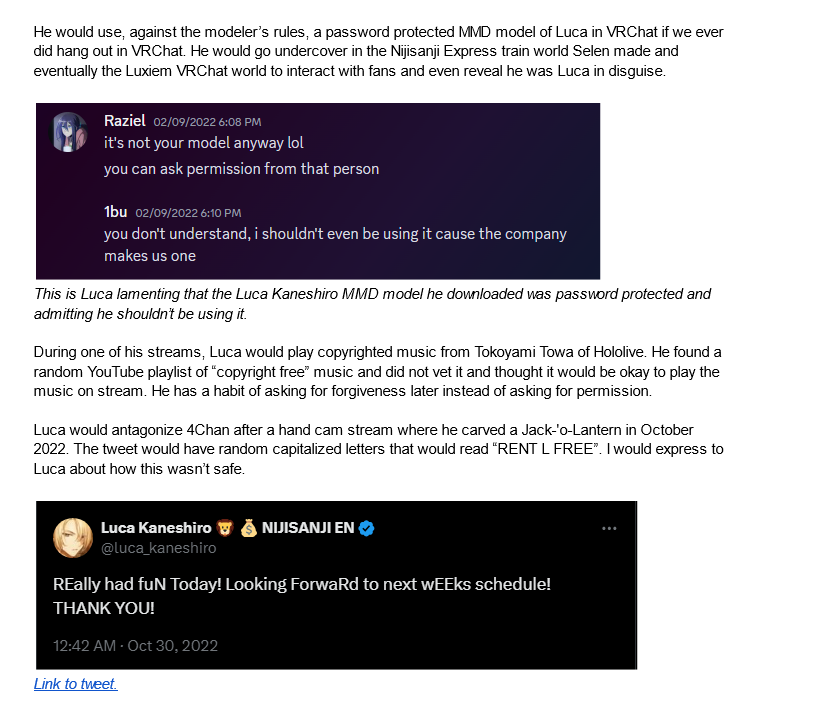
Task: Open the "Link to tweet." hyperlink
Action: pyautogui.click(x=76, y=684)
